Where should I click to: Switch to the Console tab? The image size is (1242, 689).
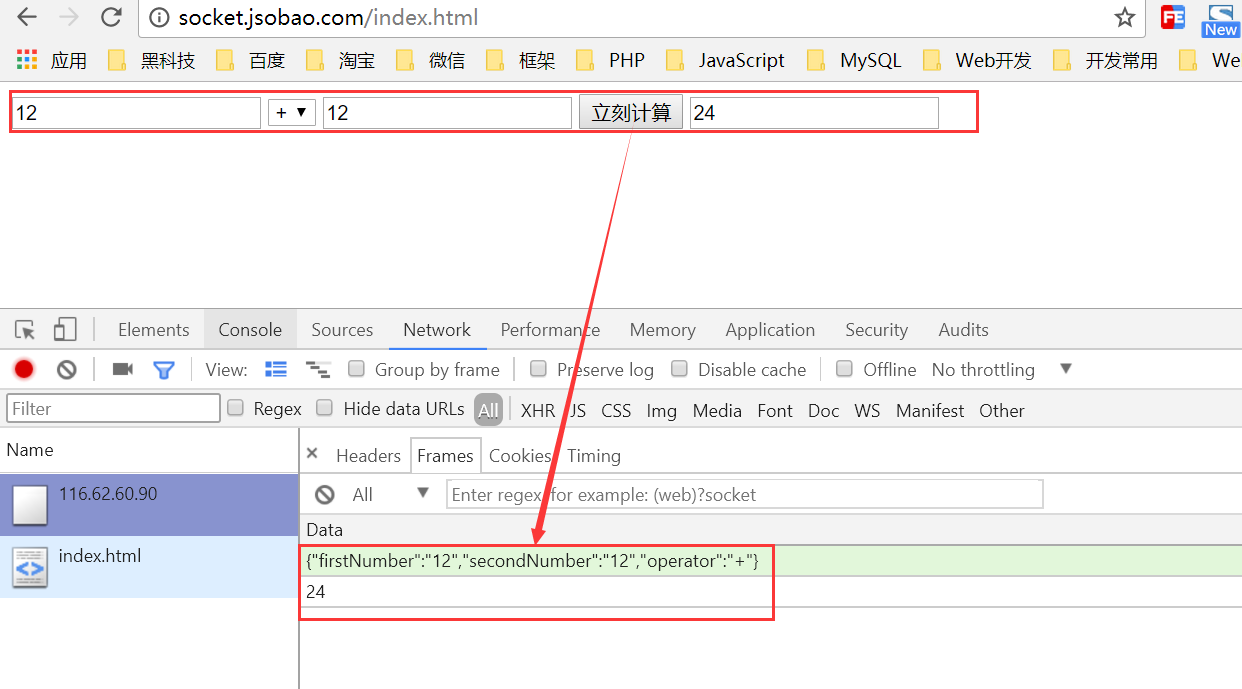tap(250, 330)
